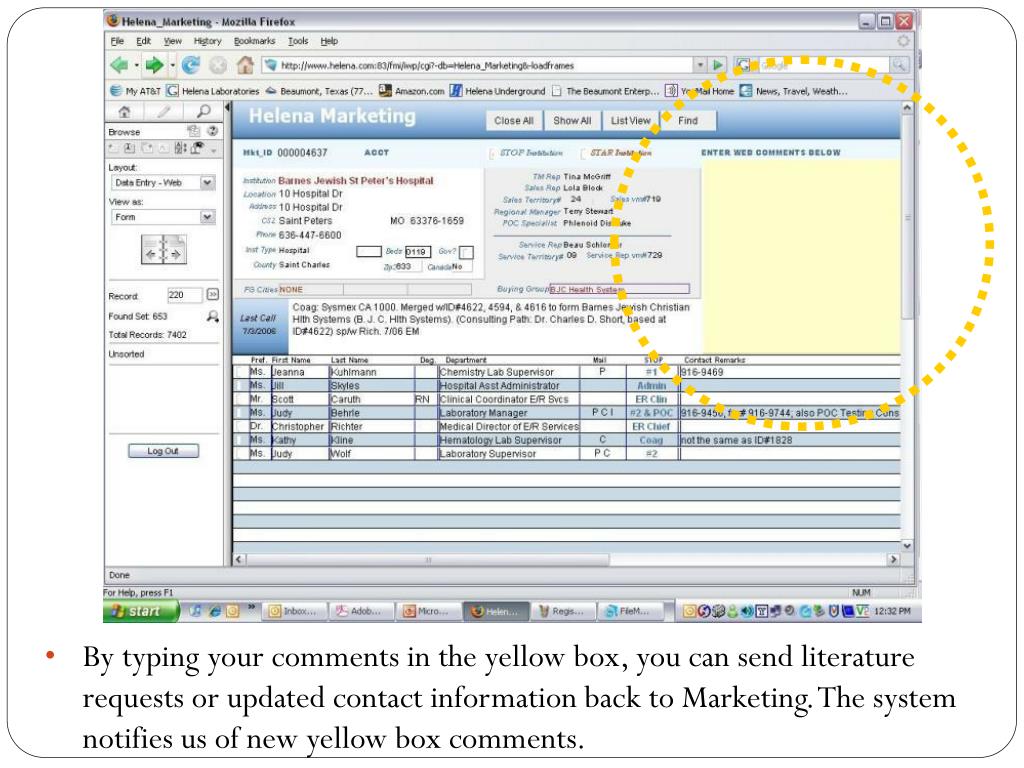The width and height of the screenshot is (1024, 768).
Task: Open The Beaumont Enterprise bookmark
Action: point(605,91)
